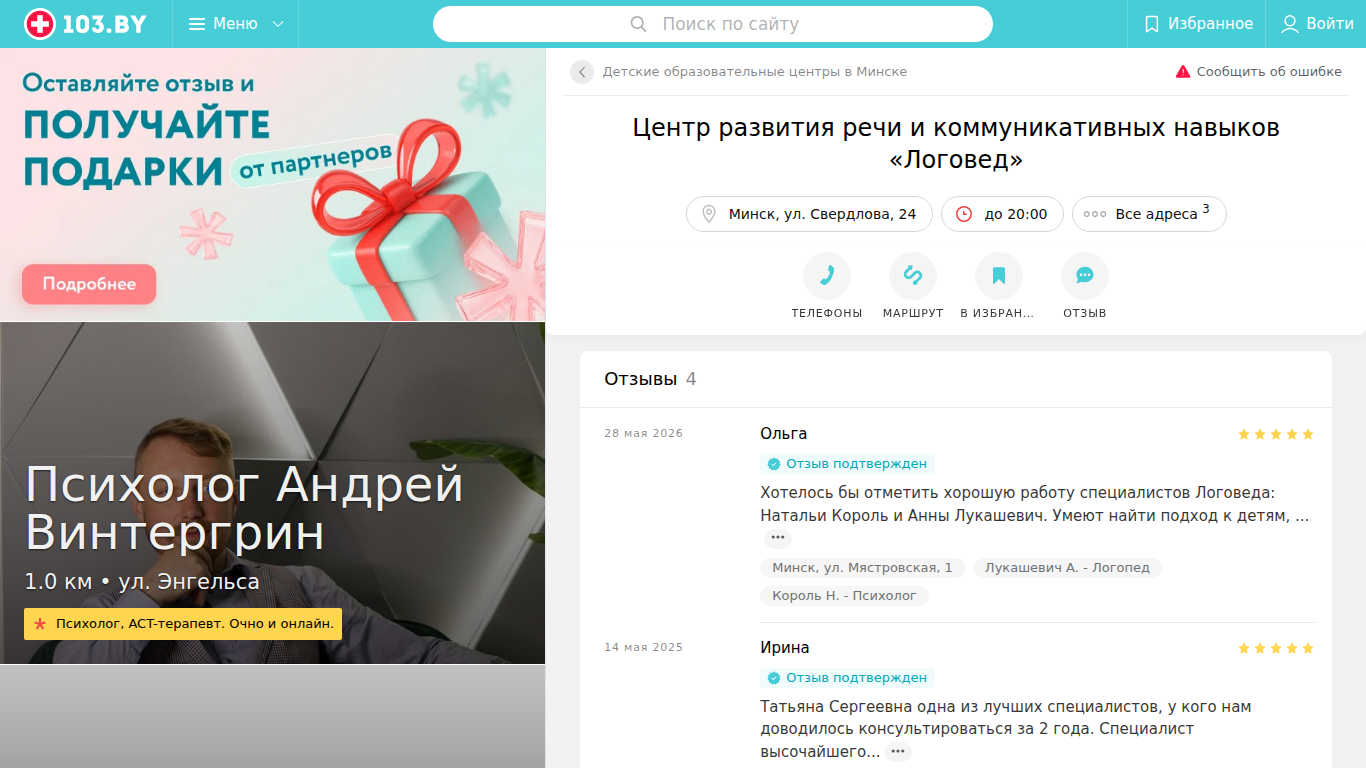Click the address chip Минск, ул. Свердлова, 24
This screenshot has width=1366, height=768.
tap(809, 214)
